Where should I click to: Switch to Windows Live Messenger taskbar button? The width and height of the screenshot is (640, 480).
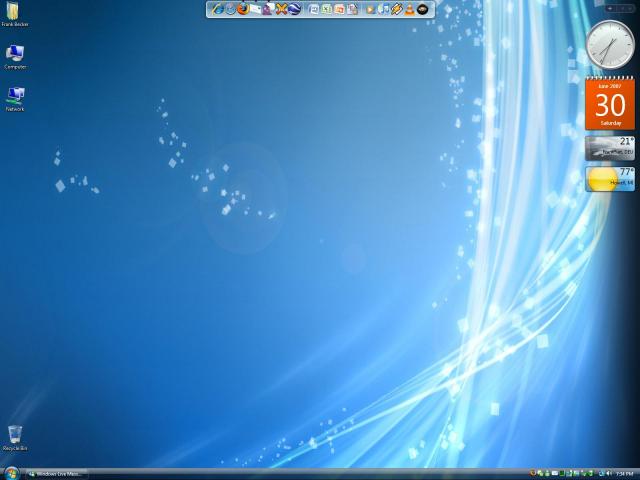coord(57,474)
